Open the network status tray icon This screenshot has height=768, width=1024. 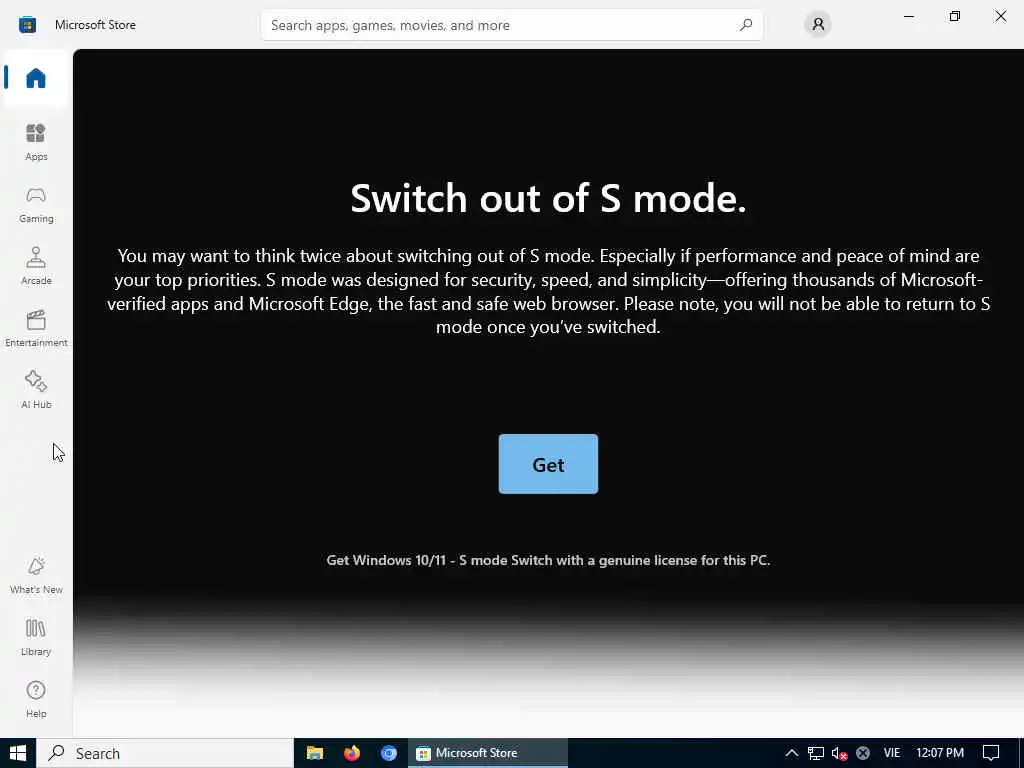tap(816, 753)
